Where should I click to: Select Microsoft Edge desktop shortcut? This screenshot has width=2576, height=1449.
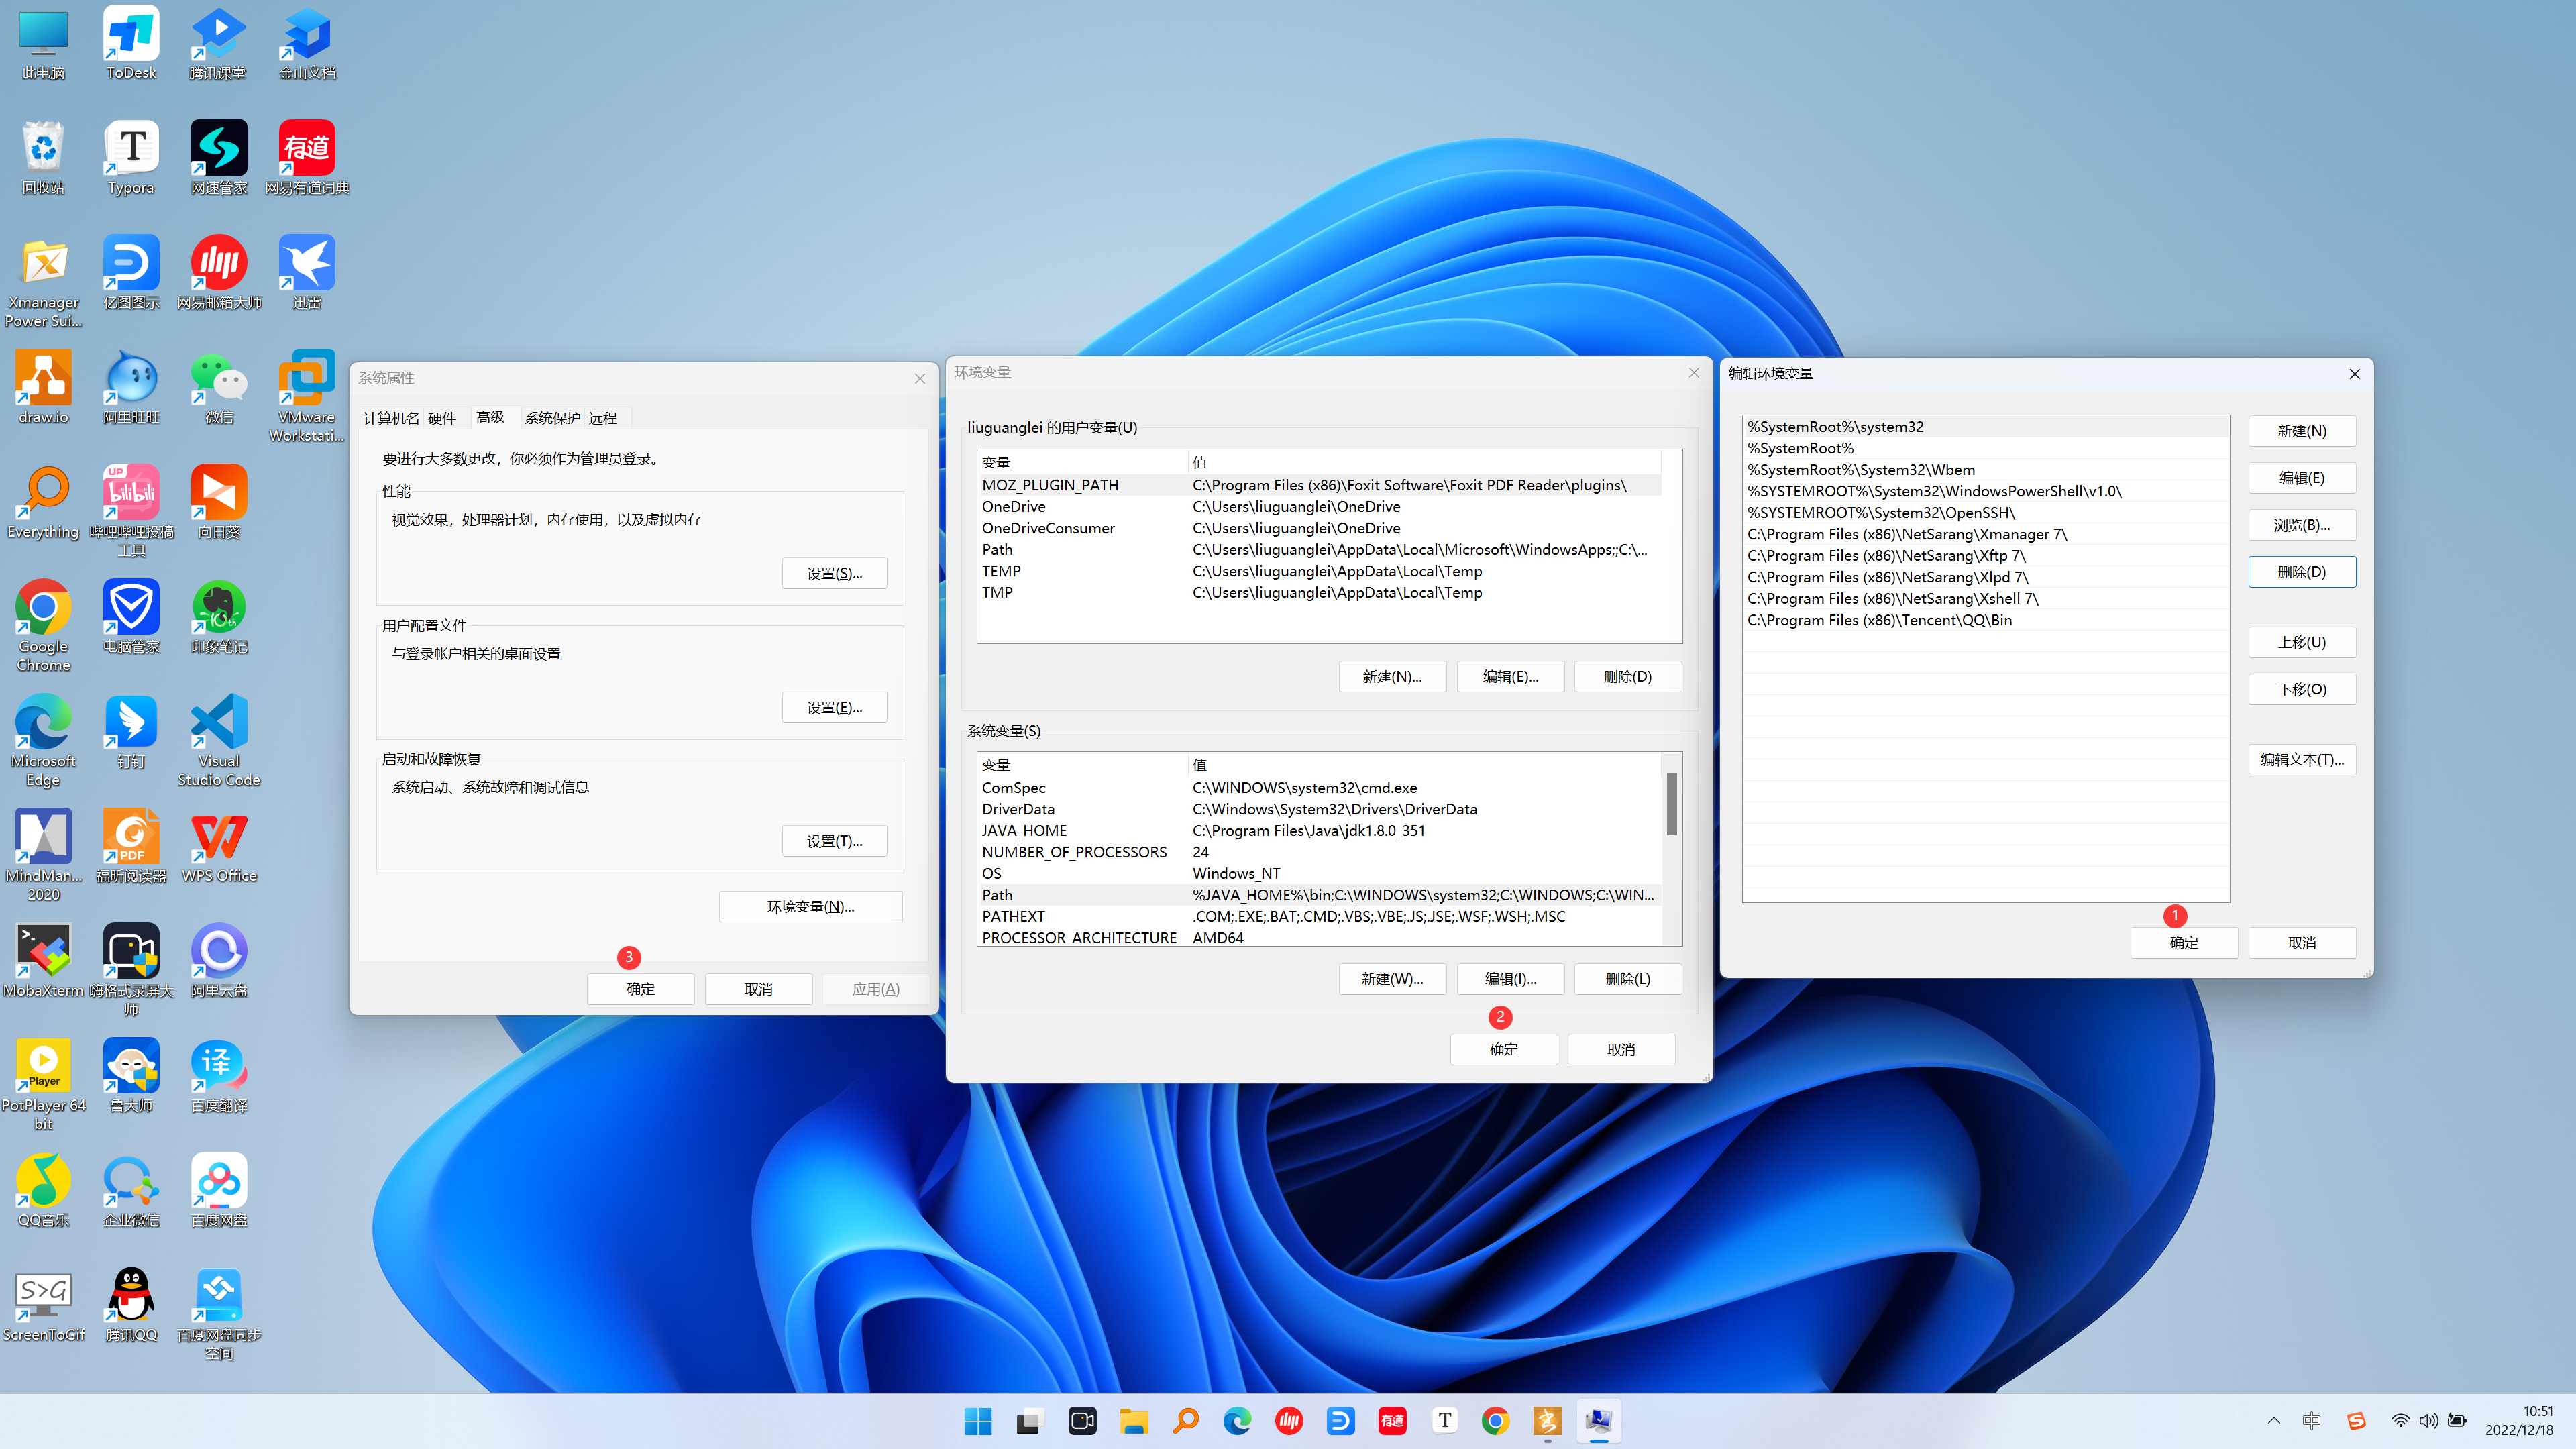(x=43, y=741)
